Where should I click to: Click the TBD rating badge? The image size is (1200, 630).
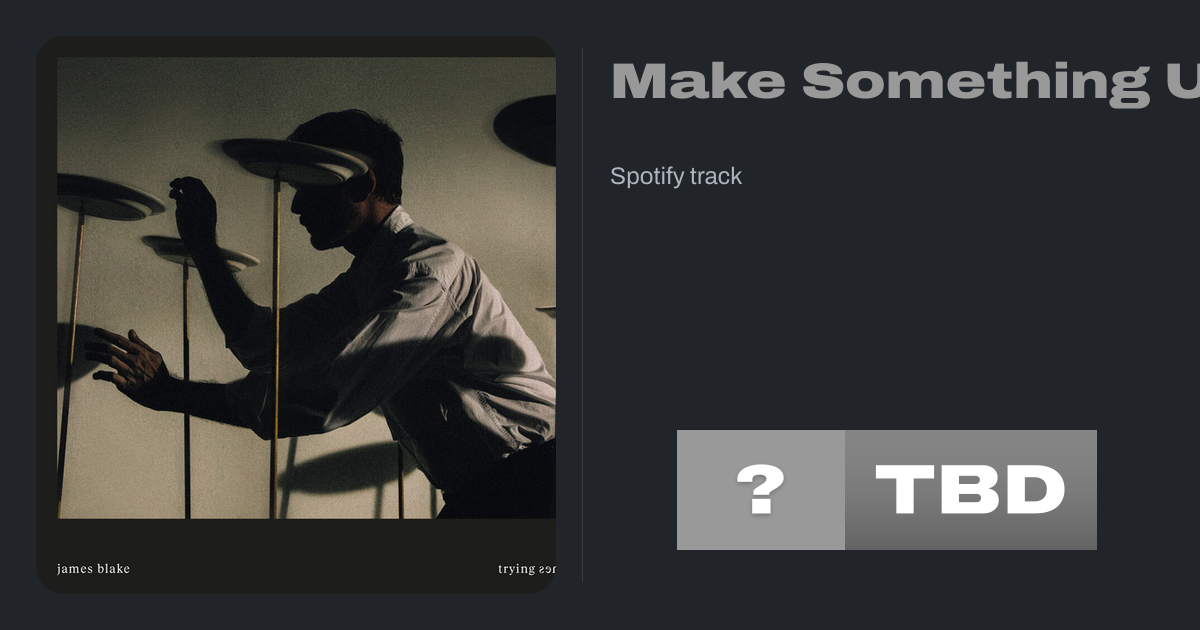[971, 490]
